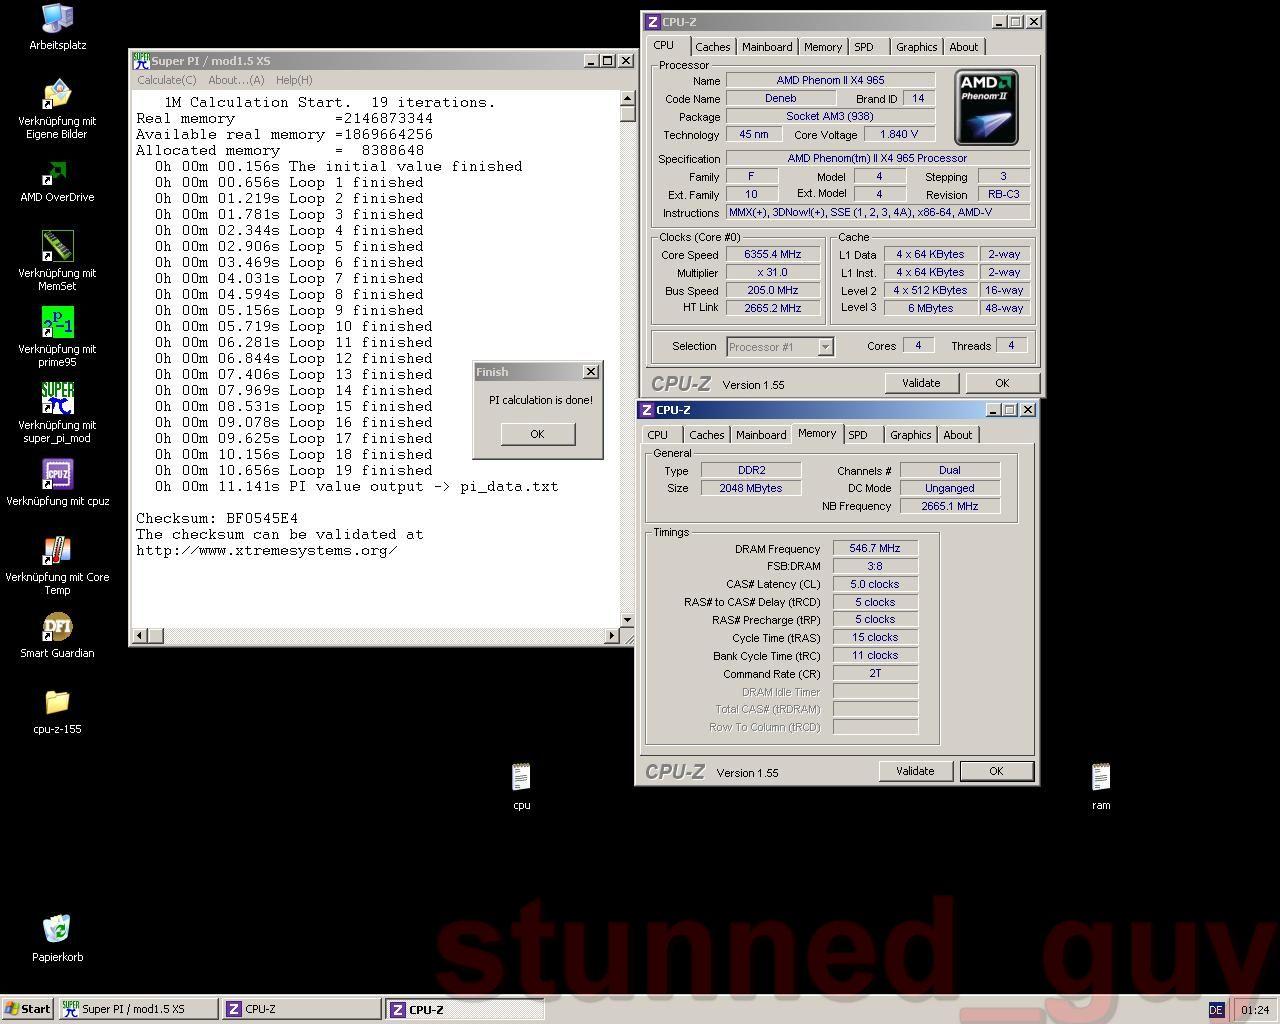
Task: Click the http://www.xtremesystems.org/ text line
Action: 266,550
